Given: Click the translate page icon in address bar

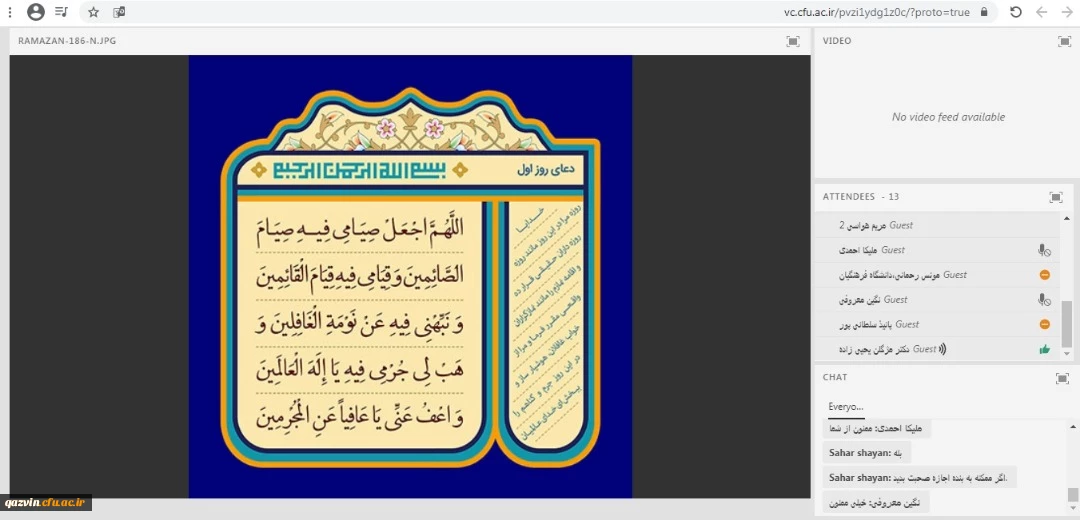Looking at the screenshot, I should click(x=119, y=12).
